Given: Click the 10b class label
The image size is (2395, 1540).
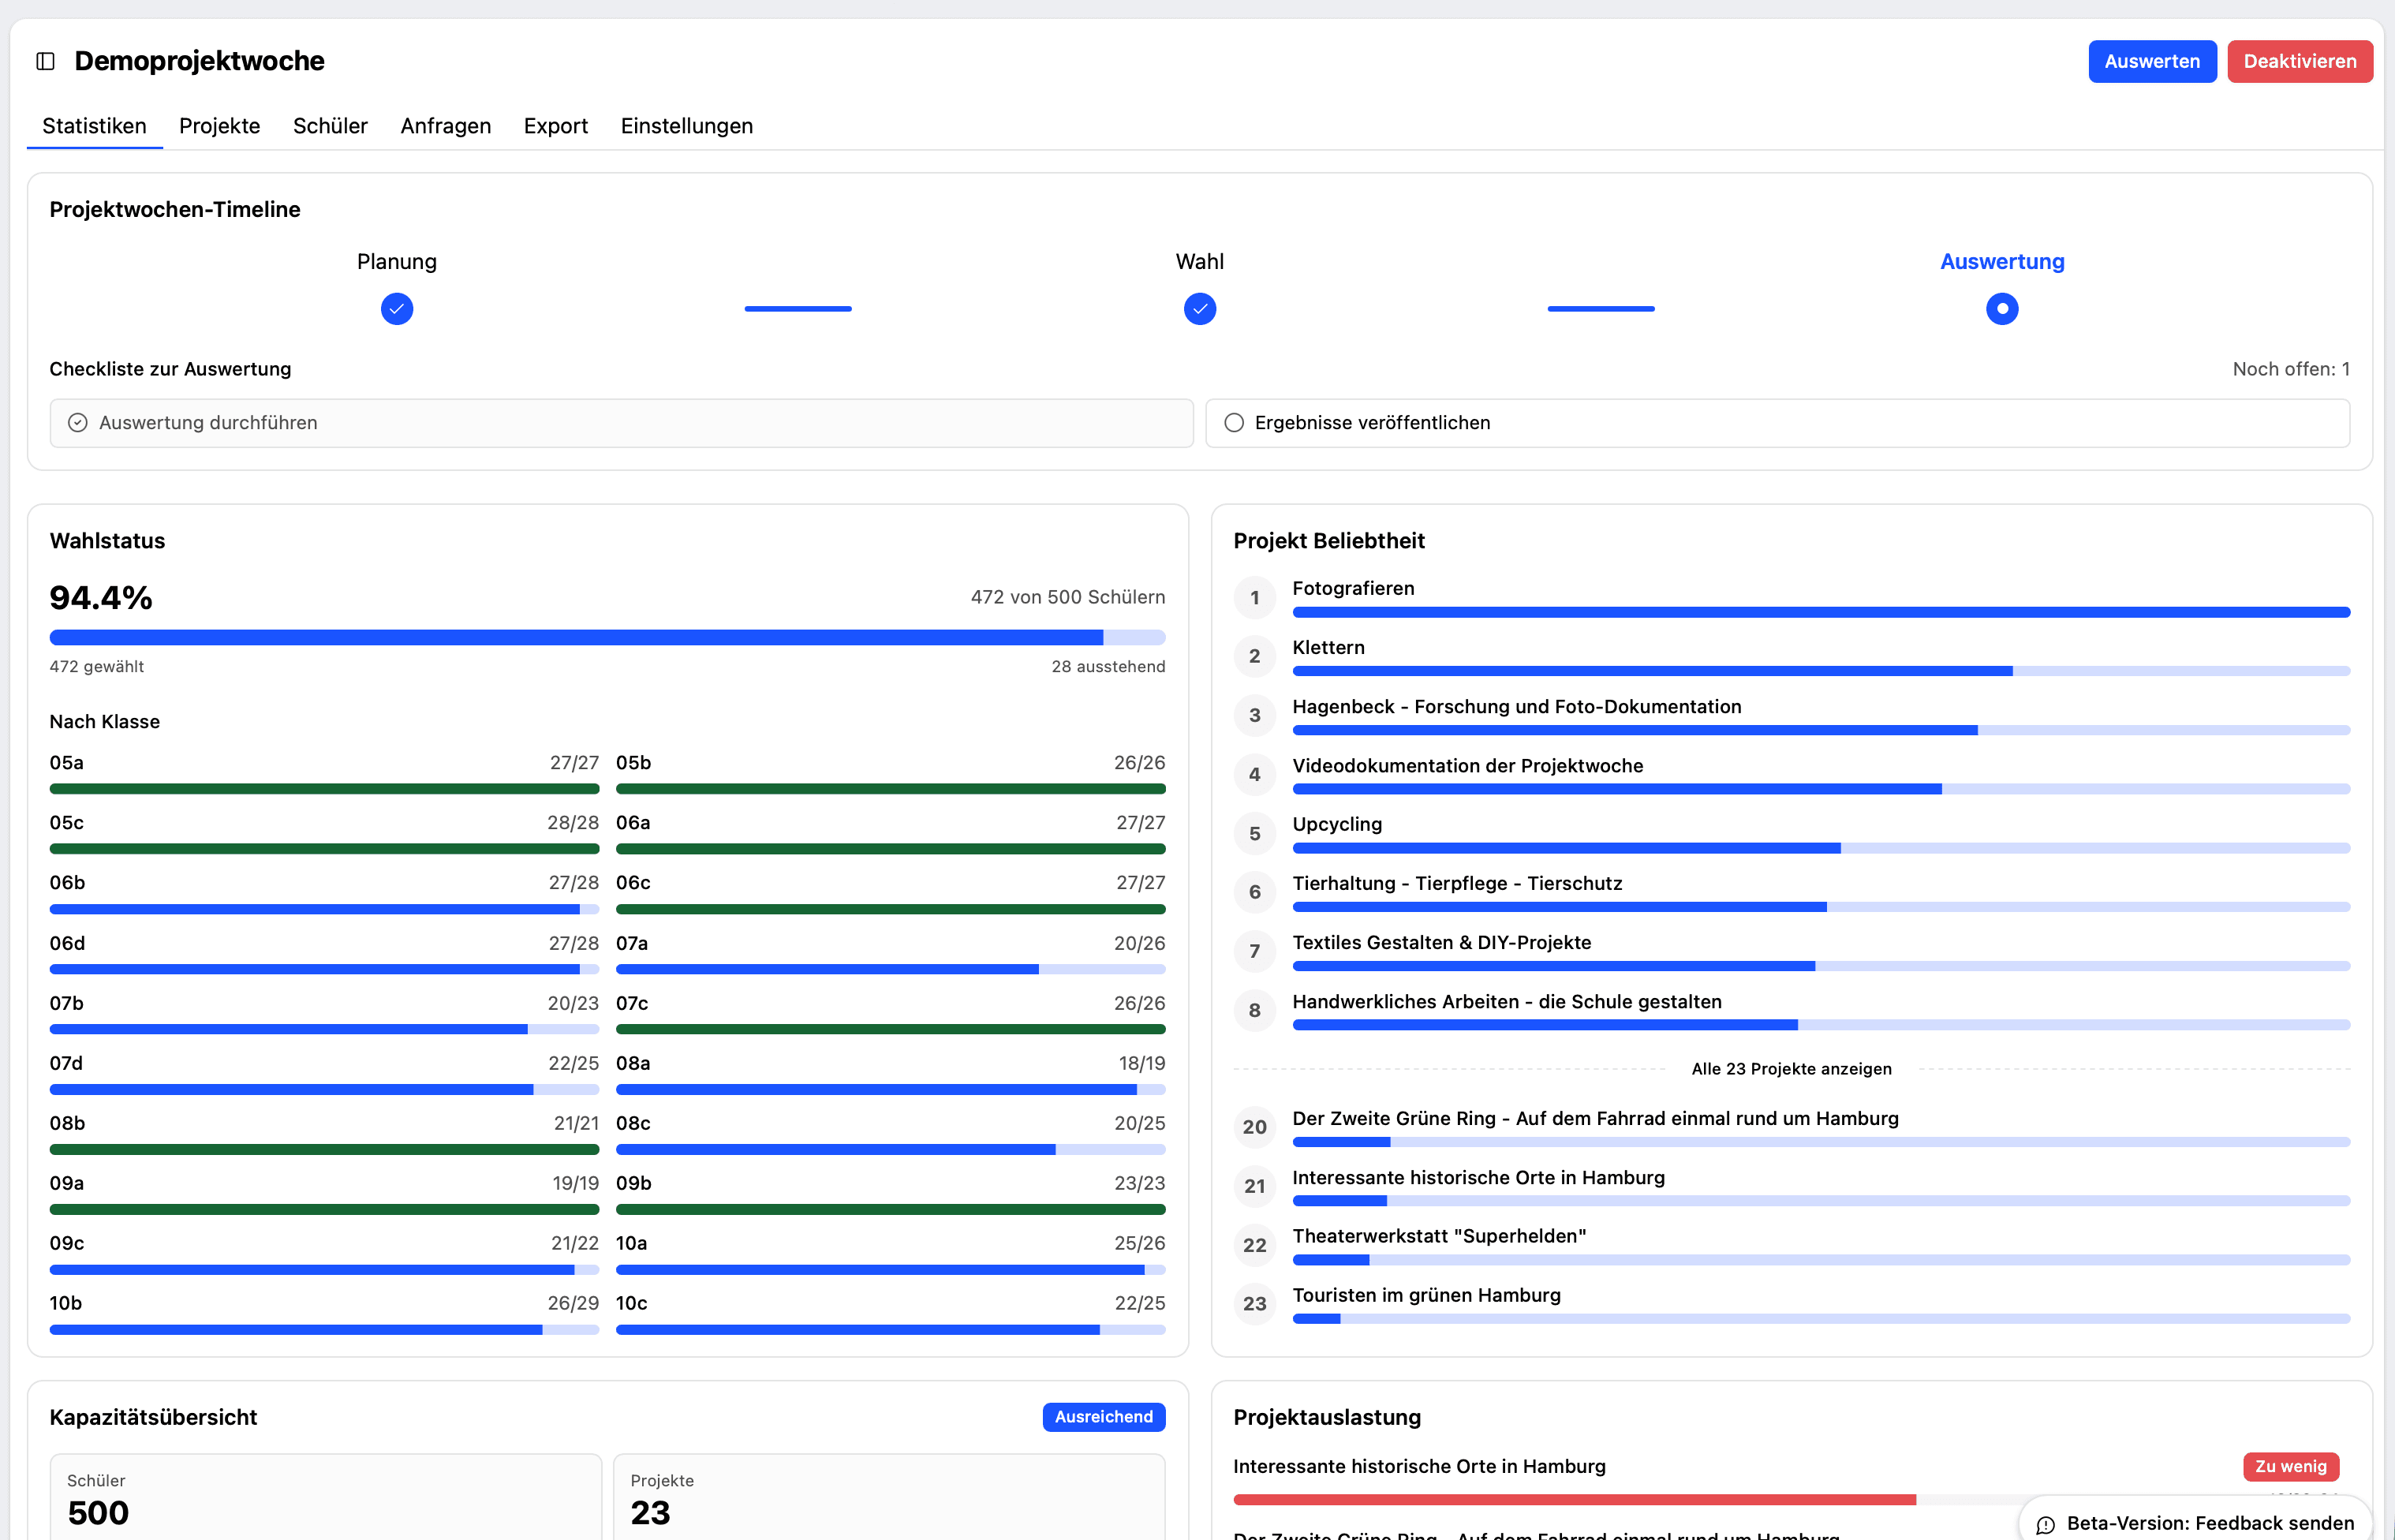Looking at the screenshot, I should 66,1303.
